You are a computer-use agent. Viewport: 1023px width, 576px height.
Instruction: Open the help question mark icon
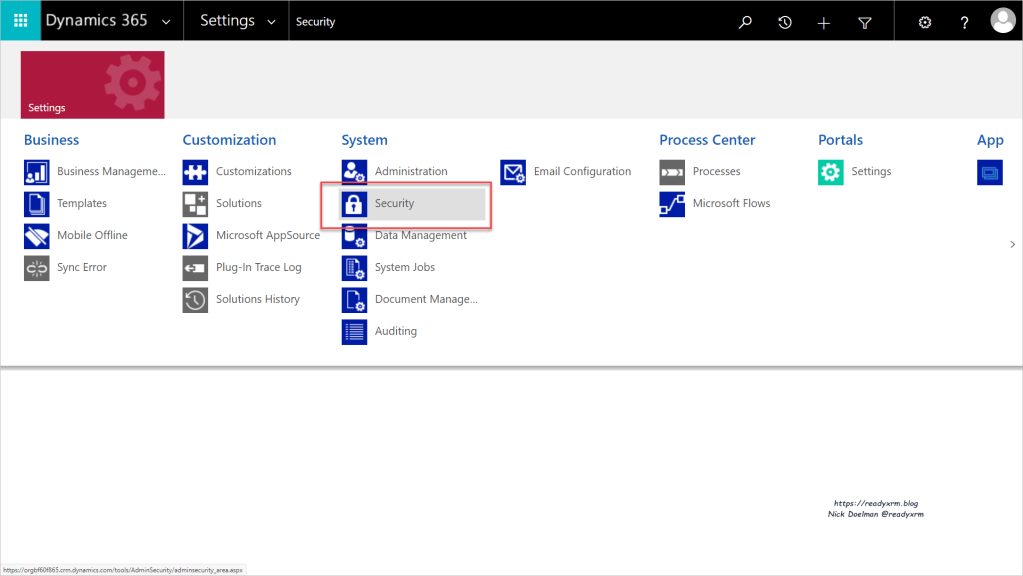964,22
